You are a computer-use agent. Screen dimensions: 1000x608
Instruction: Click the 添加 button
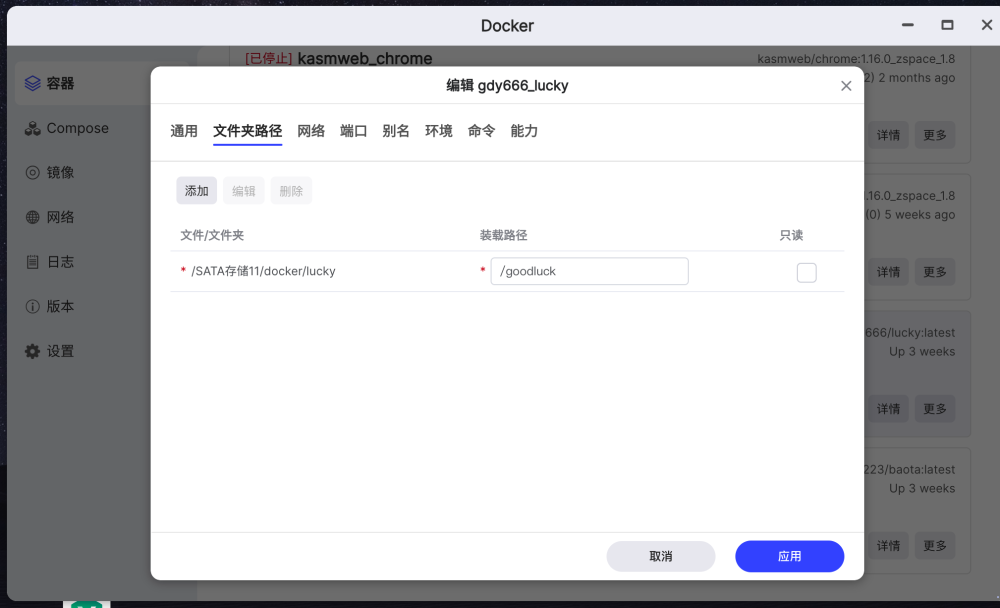coord(196,191)
